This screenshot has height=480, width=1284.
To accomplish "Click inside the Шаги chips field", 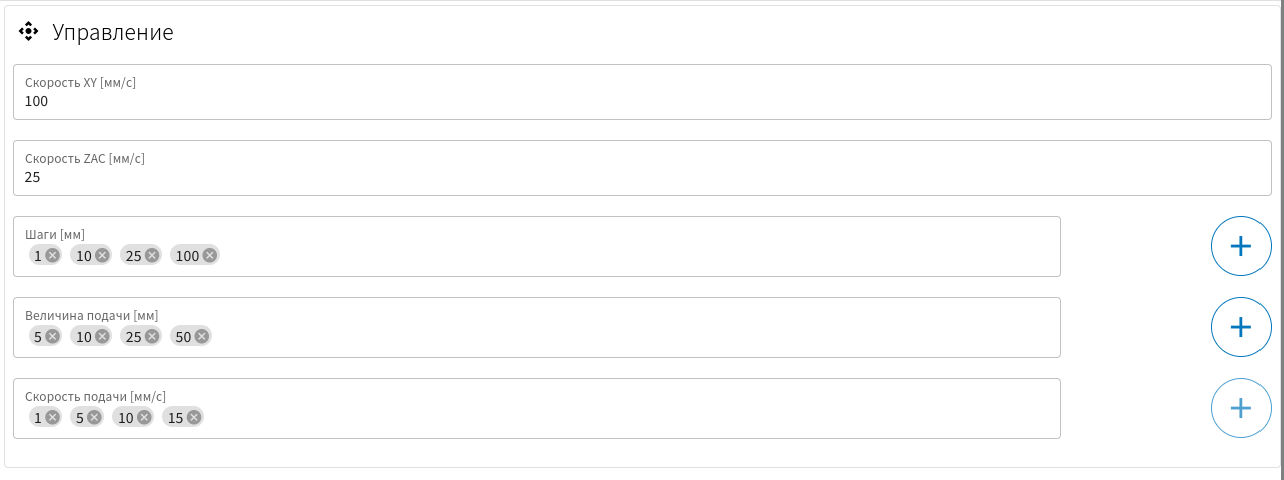I will 537,246.
